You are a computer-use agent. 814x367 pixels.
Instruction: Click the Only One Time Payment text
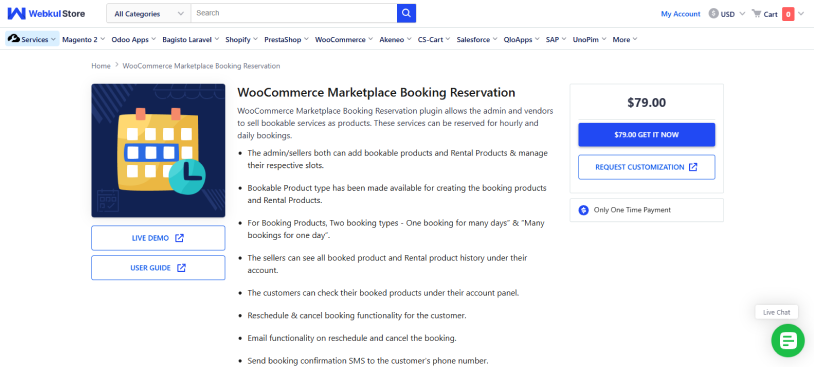click(632, 210)
